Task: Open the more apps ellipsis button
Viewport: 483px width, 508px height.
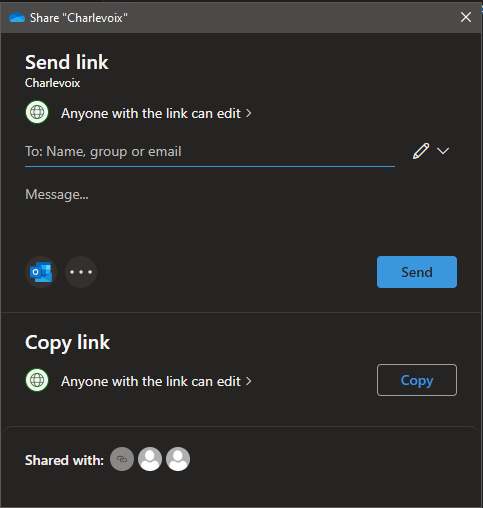Action: click(x=81, y=272)
